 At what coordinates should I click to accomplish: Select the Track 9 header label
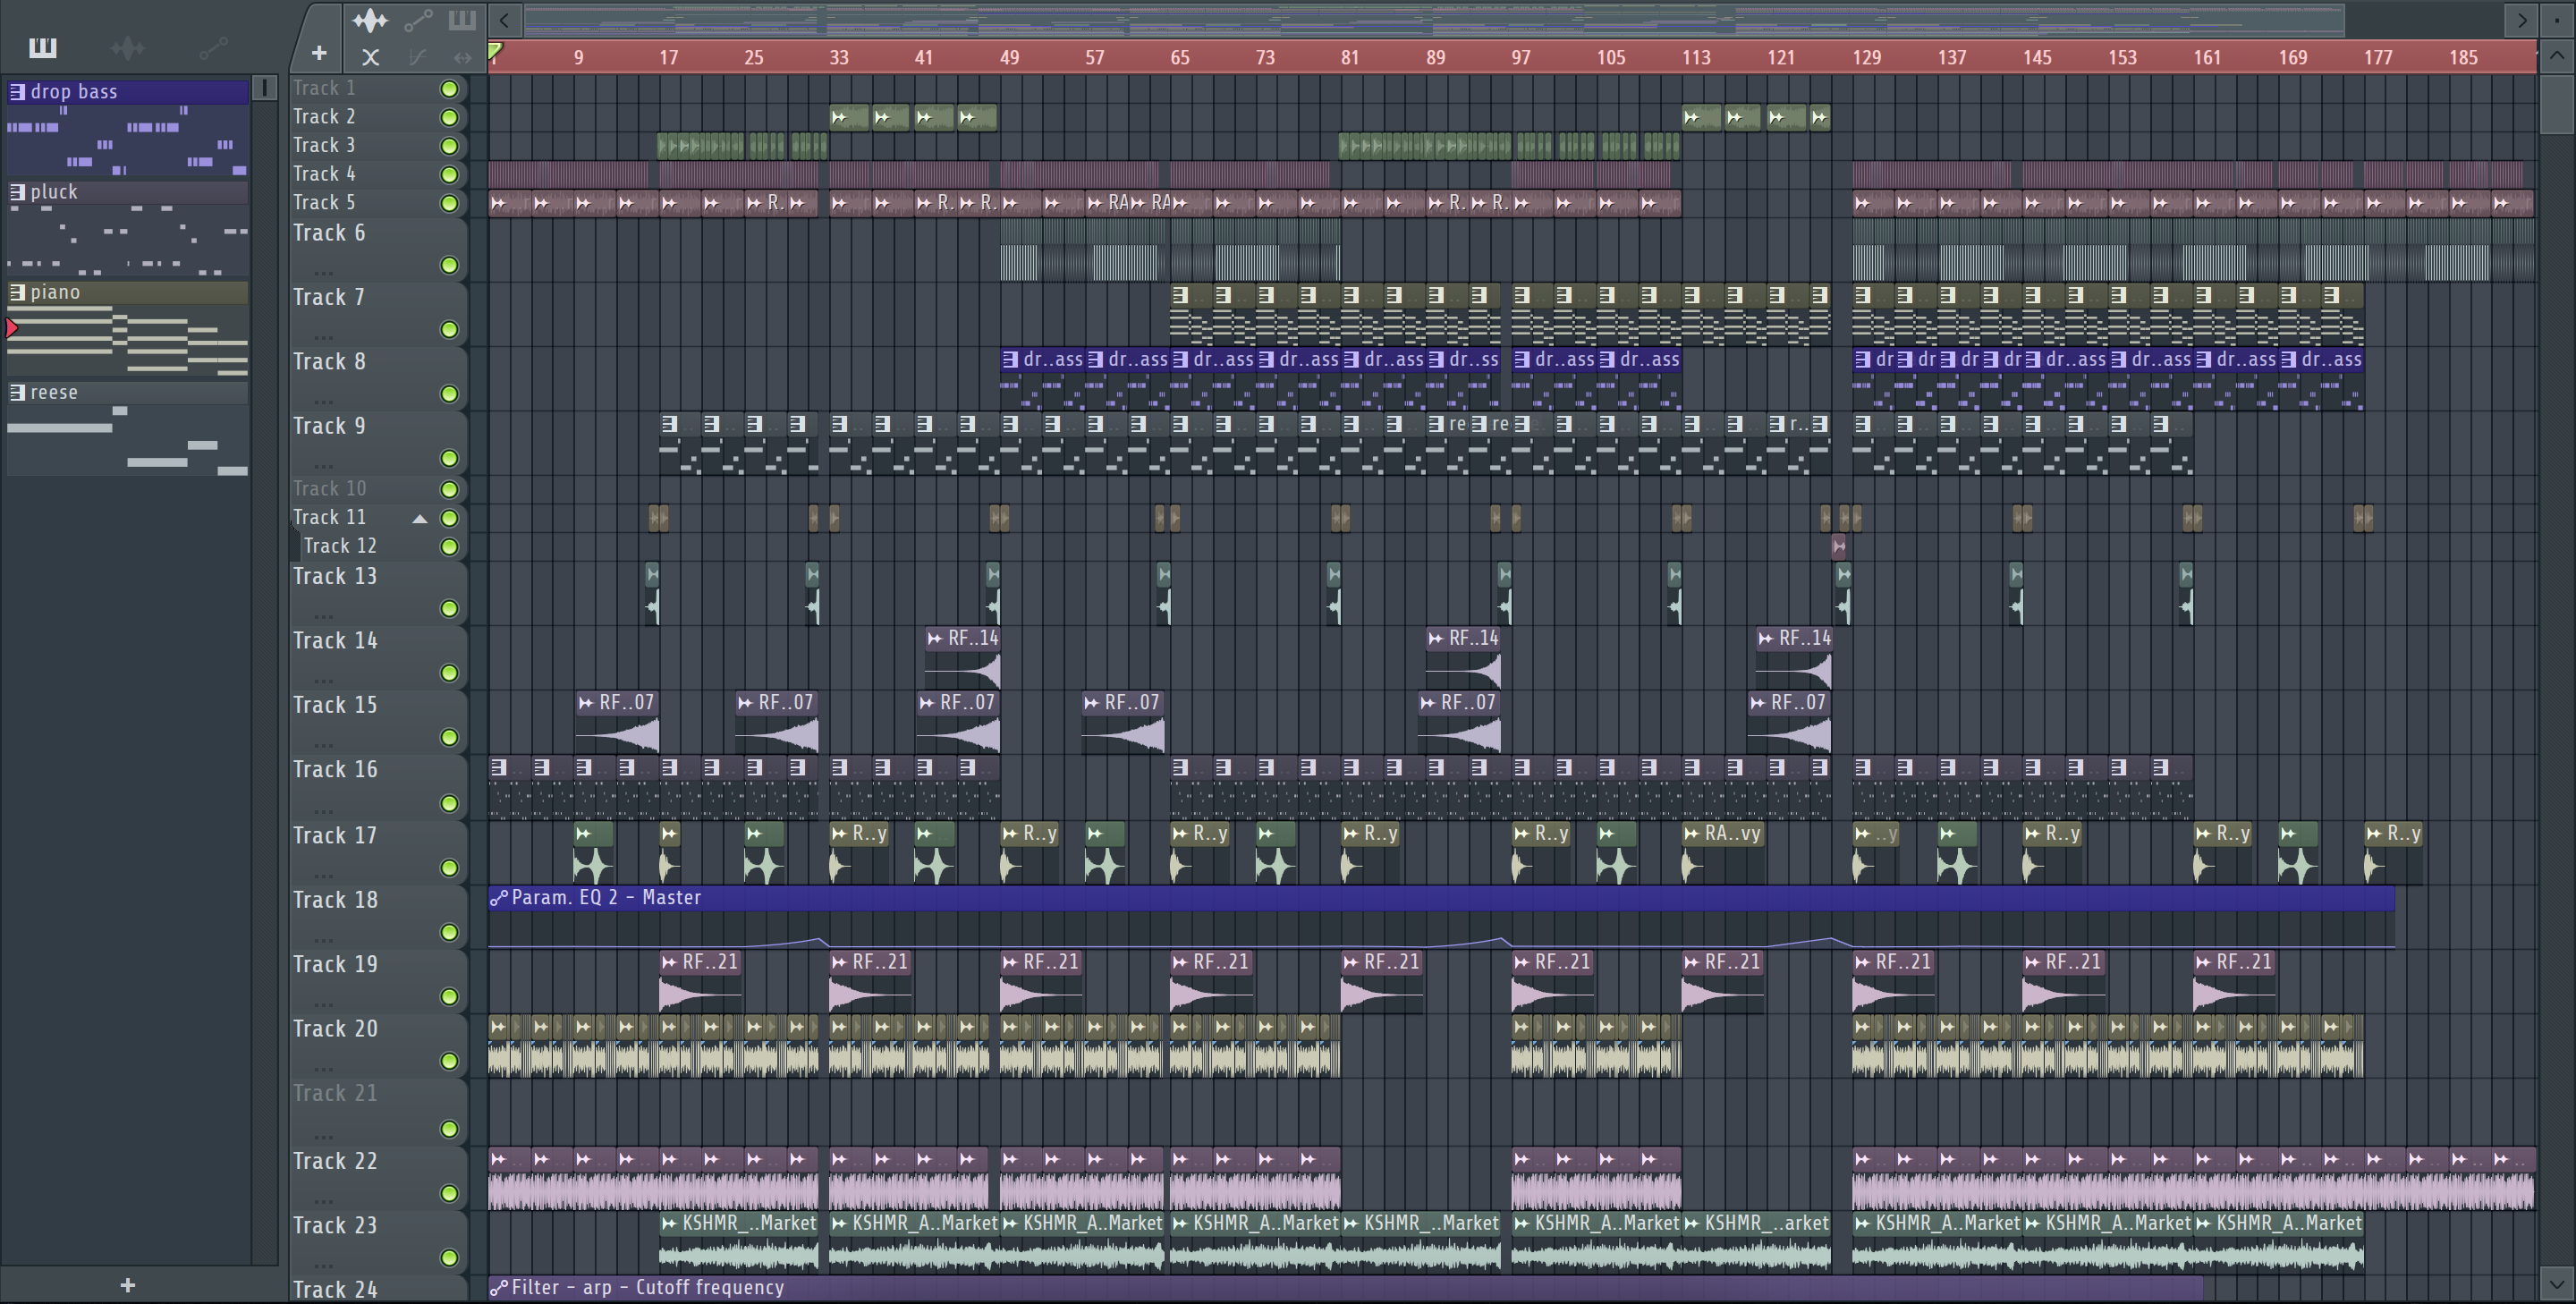pyautogui.click(x=329, y=426)
